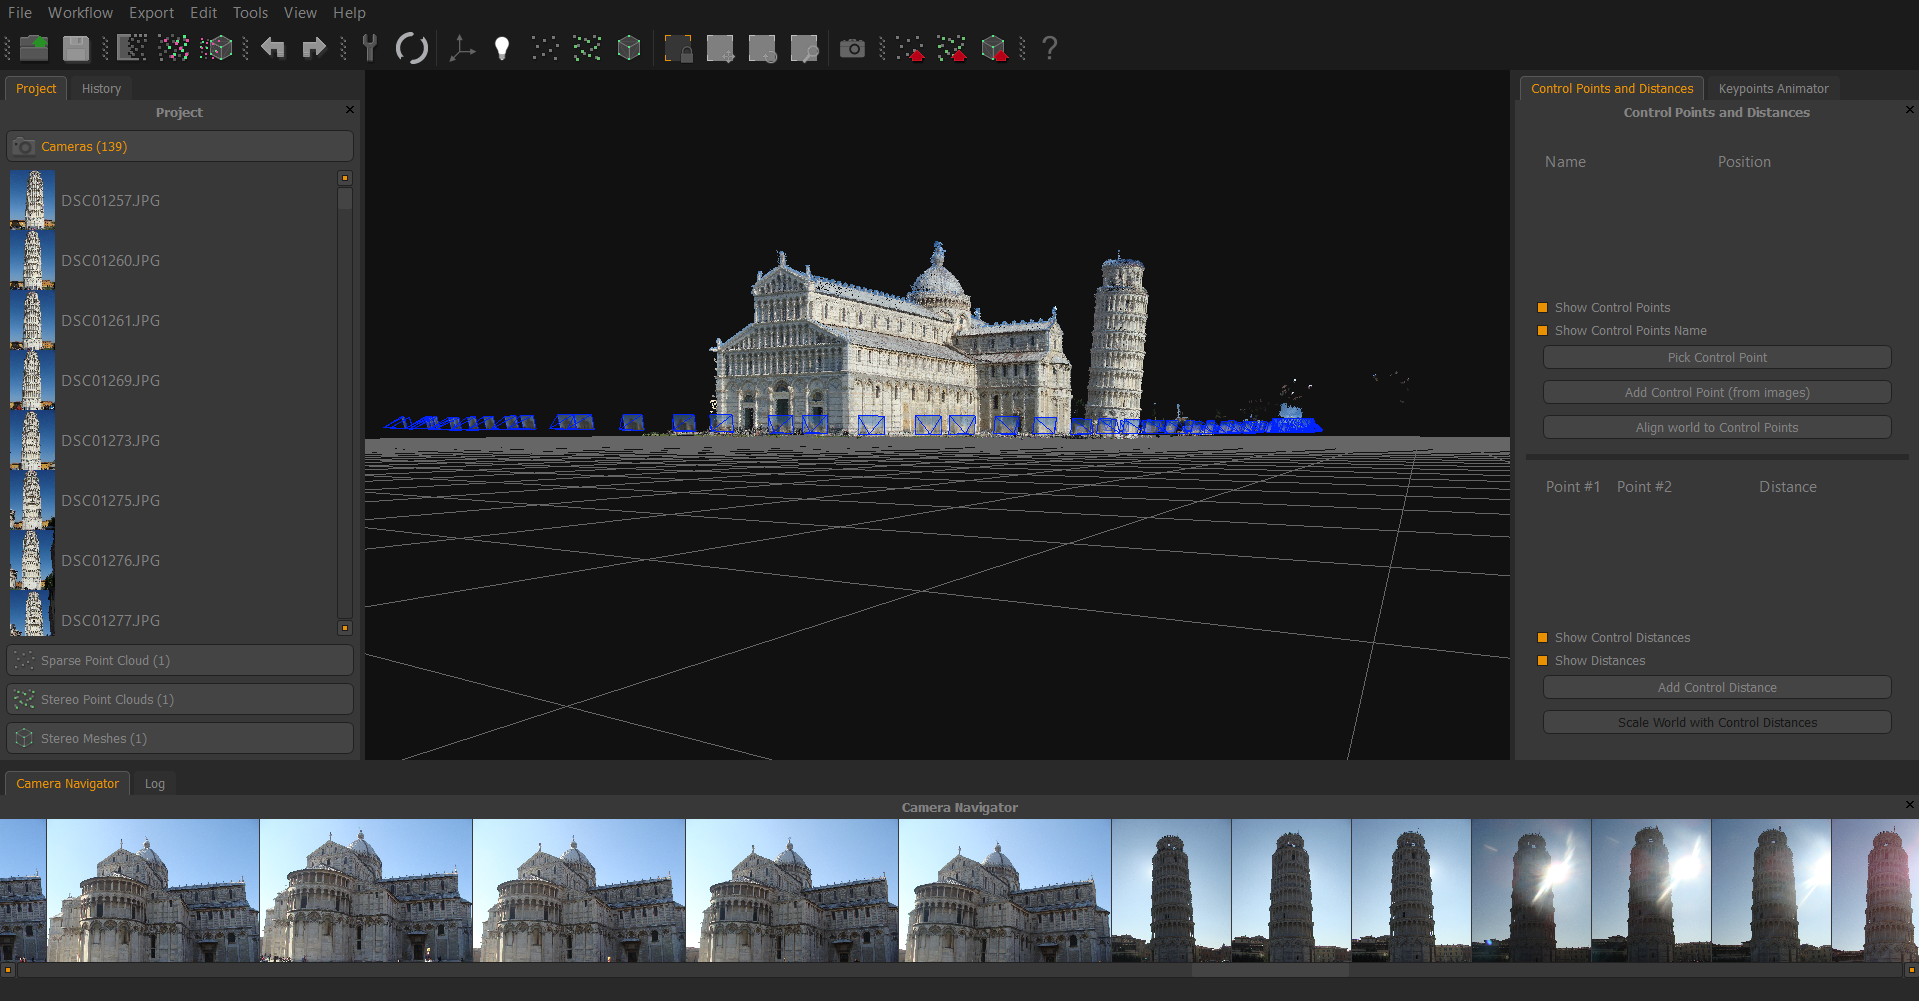This screenshot has height=1001, width=1919.
Task: Click the camera screenshot icon
Action: 852,48
